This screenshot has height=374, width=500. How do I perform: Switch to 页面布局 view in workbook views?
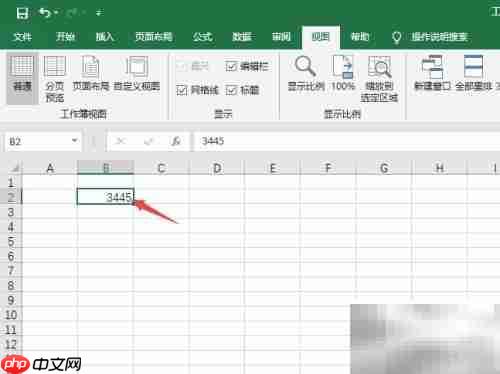91,74
